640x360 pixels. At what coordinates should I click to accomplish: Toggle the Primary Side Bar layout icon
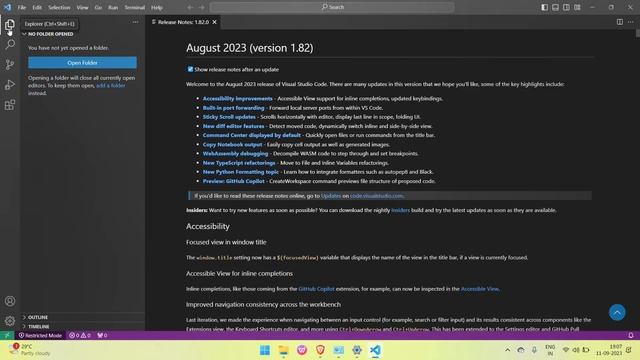544,7
